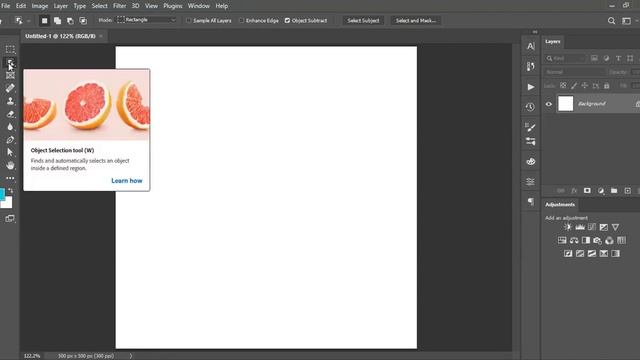Open the Mode Rectangle dropdown
The image size is (640, 360).
point(147,20)
